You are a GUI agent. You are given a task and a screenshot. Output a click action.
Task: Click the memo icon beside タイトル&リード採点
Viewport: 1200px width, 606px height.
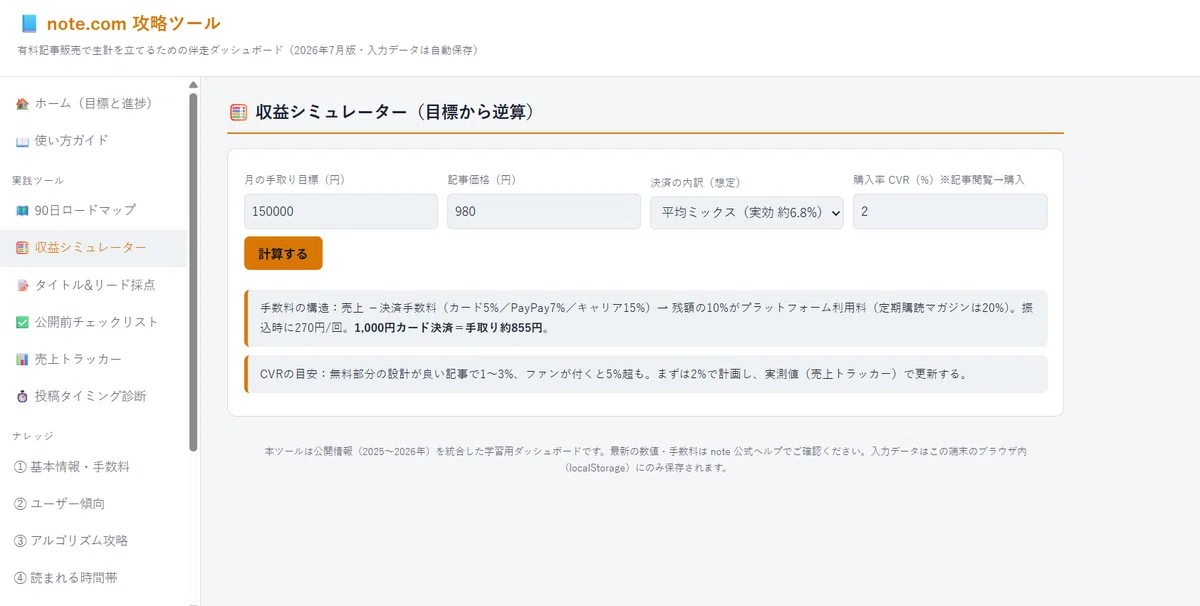click(22, 285)
